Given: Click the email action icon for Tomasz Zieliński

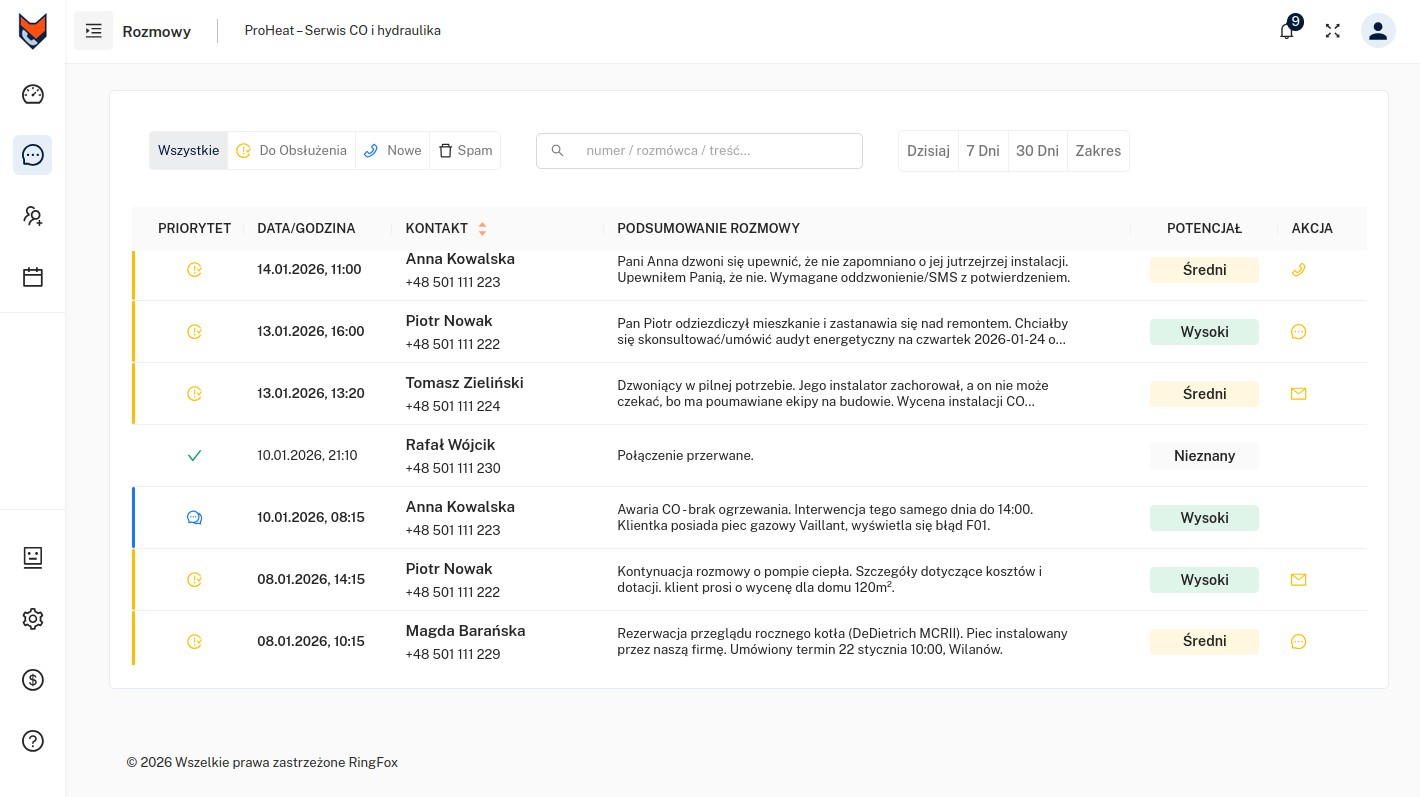Looking at the screenshot, I should (x=1298, y=394).
